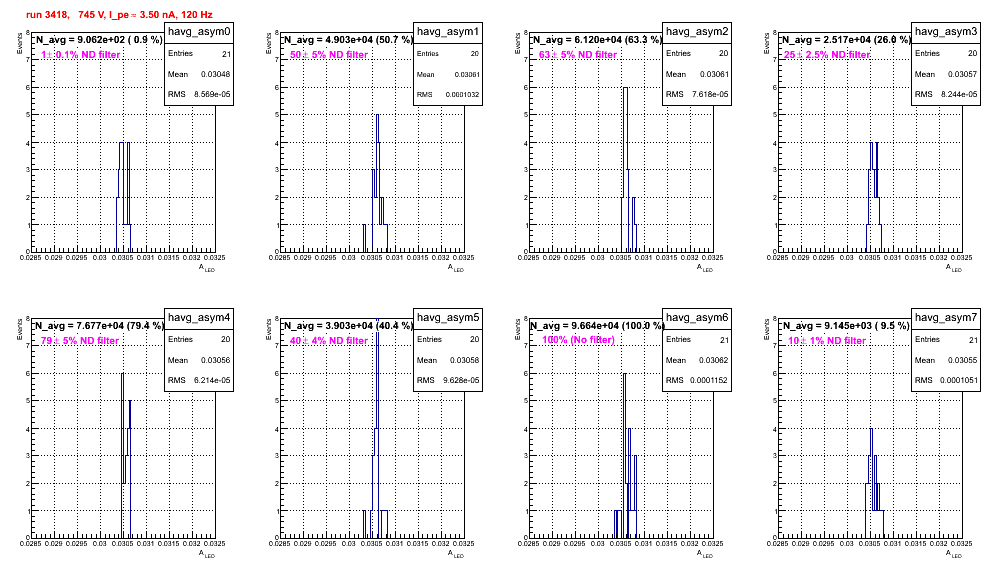The image size is (996, 572).
Task: Click N_avg = 3.903e+04 label
Action: pyautogui.click(x=348, y=325)
